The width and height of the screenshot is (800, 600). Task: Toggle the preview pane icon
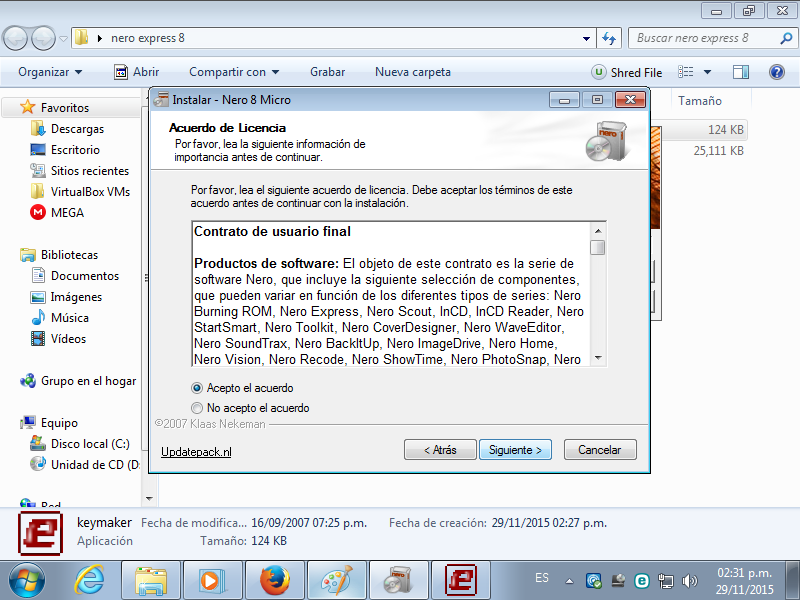(x=741, y=72)
